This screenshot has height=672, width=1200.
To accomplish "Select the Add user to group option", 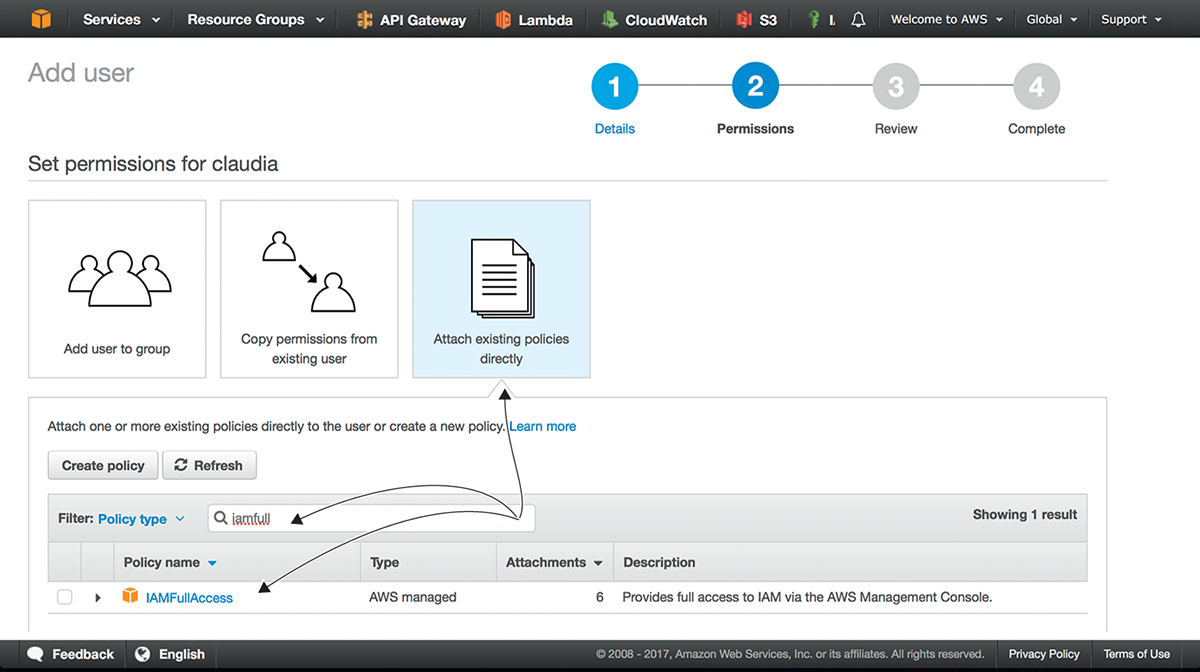I will pyautogui.click(x=117, y=289).
